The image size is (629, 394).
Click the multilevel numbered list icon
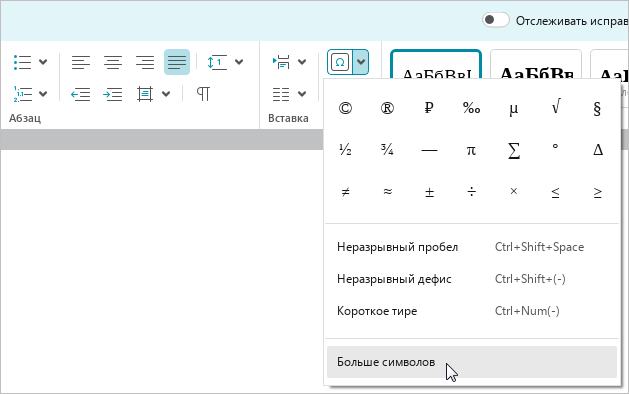point(22,94)
